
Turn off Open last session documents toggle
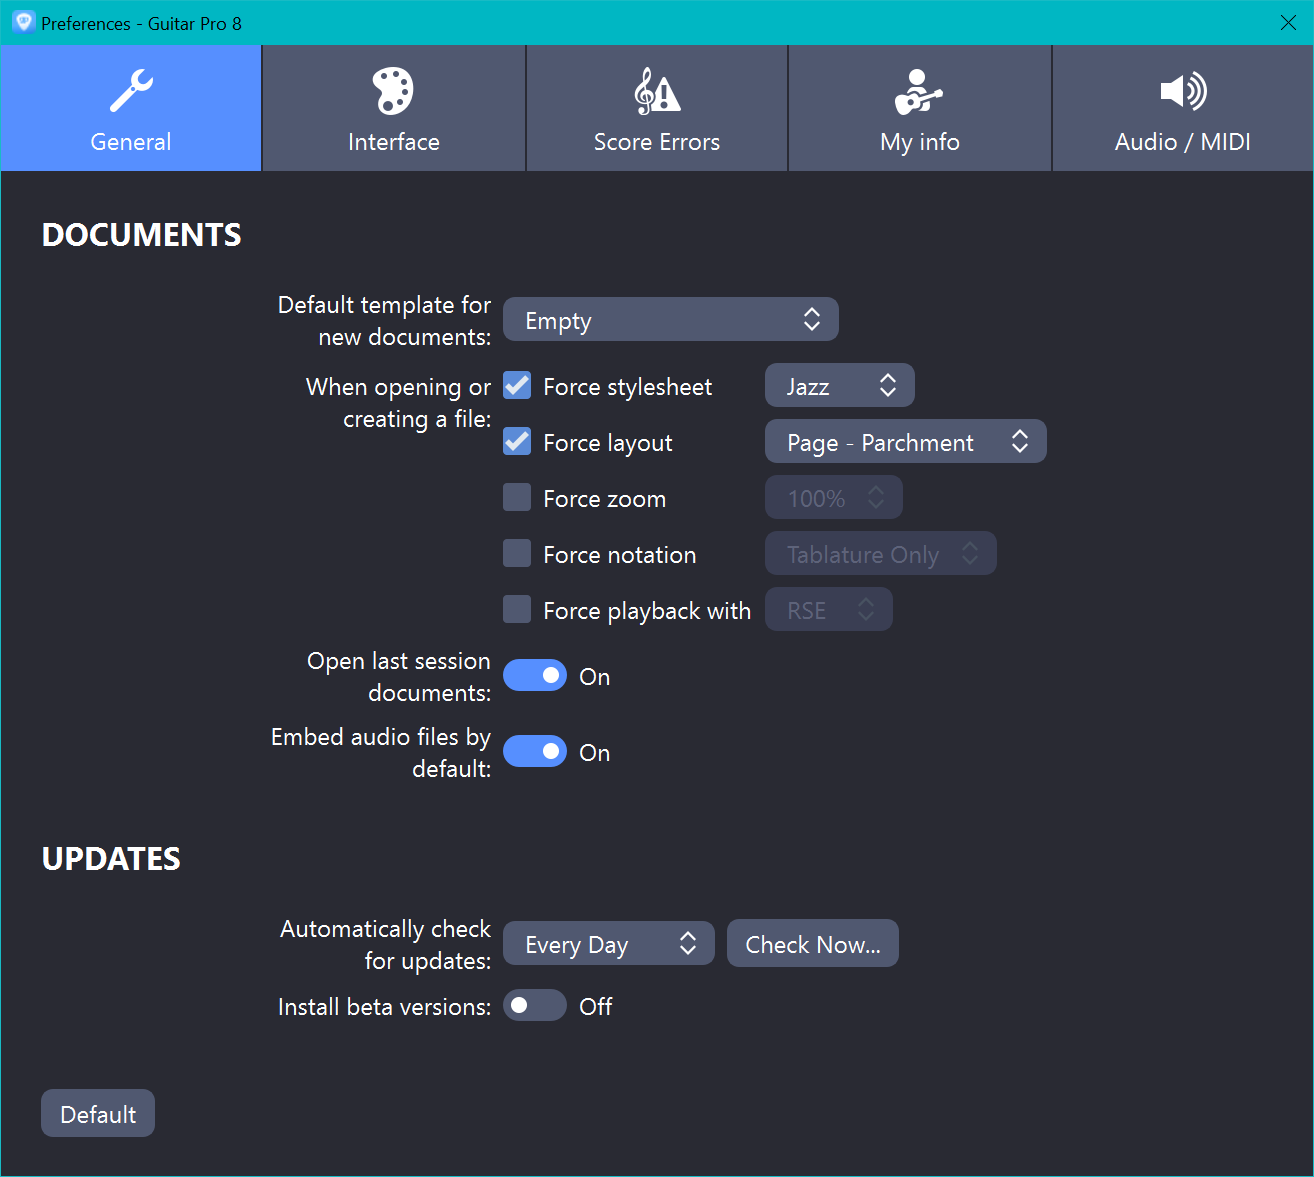pyautogui.click(x=535, y=675)
